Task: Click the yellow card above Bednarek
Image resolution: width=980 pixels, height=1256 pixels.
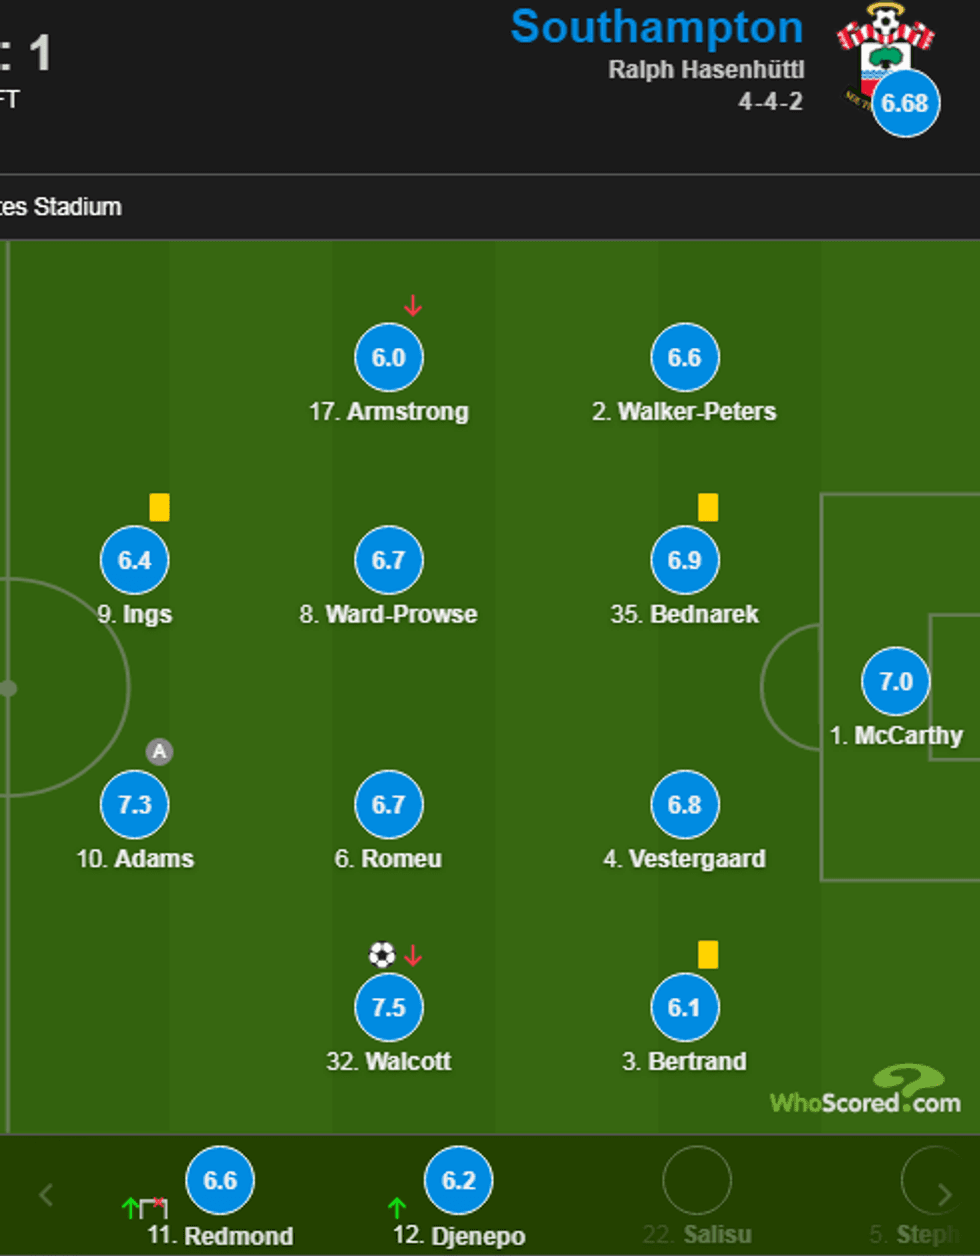Action: click(708, 507)
